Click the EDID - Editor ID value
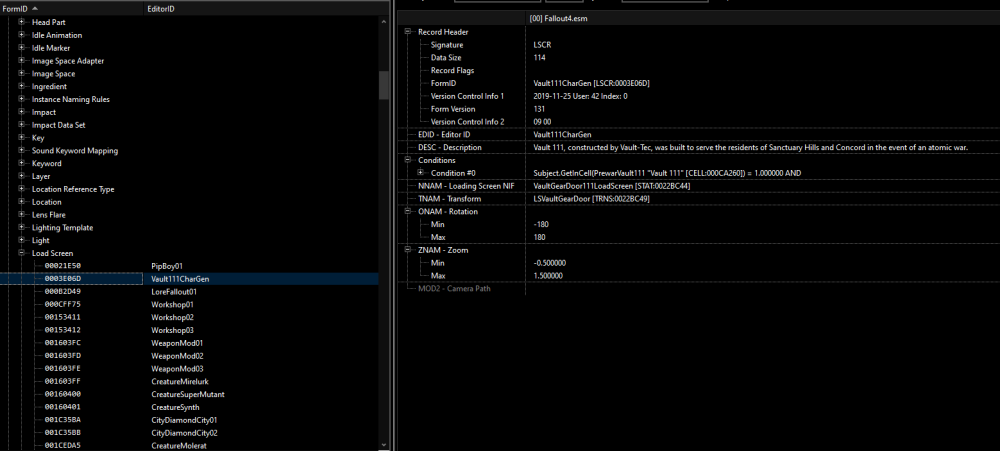This screenshot has width=1000, height=451. (562, 135)
